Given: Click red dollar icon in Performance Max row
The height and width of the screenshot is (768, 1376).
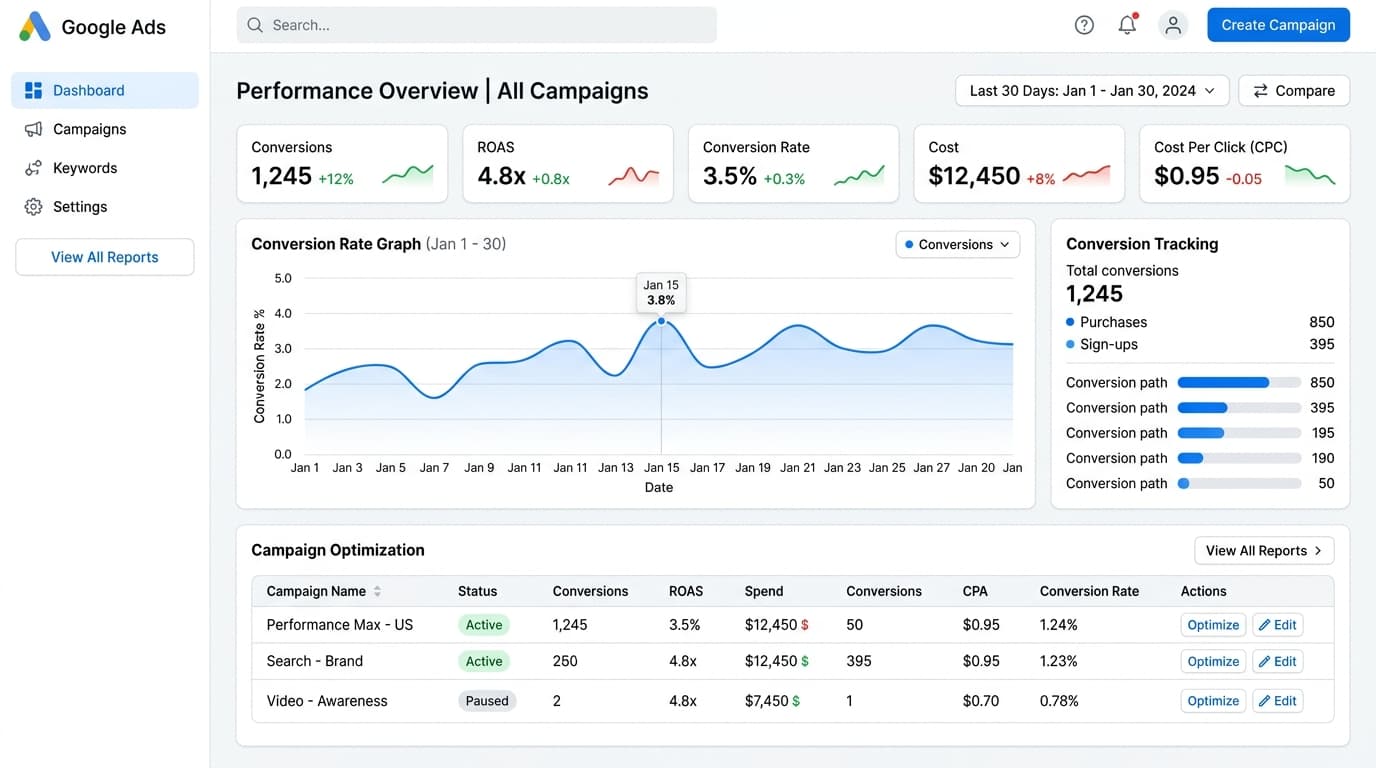Looking at the screenshot, I should tap(805, 625).
